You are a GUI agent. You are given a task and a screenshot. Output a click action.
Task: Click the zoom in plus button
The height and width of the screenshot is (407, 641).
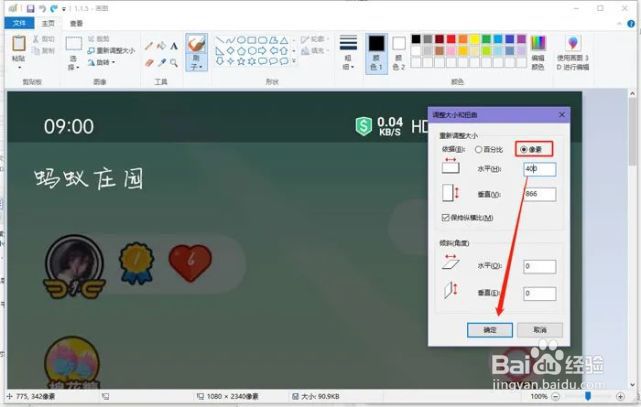pos(620,396)
